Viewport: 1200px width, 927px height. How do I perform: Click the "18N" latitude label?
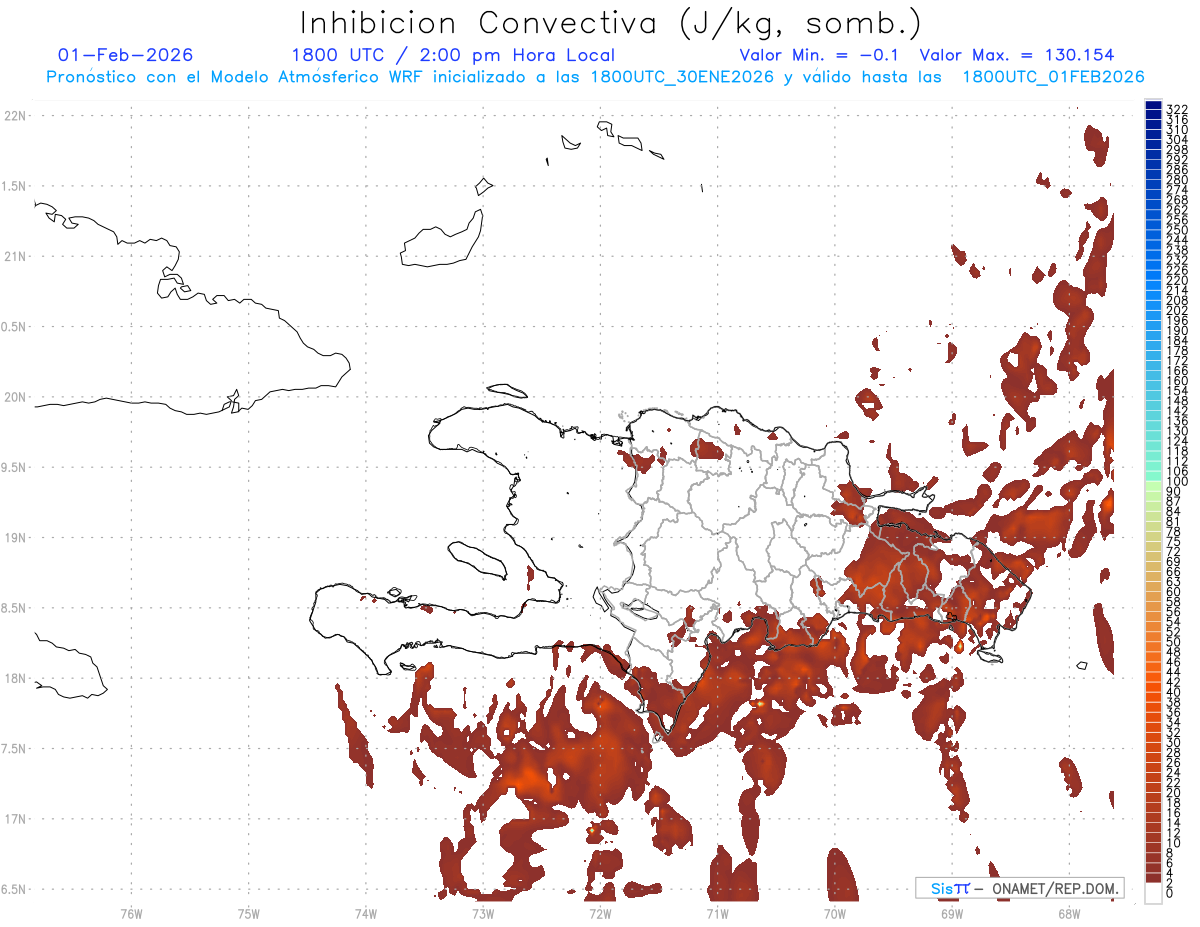[15, 679]
